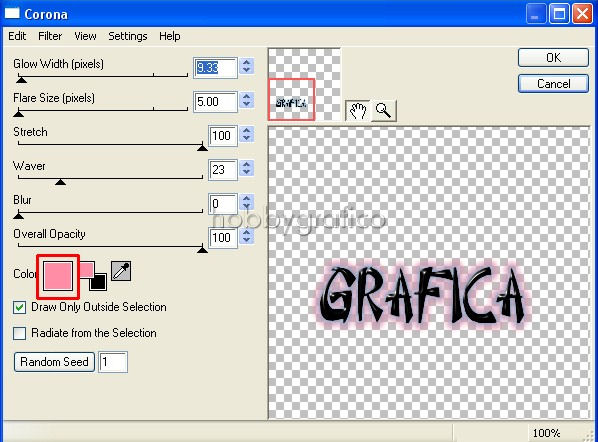
Task: Click the OK button
Action: pyautogui.click(x=553, y=58)
